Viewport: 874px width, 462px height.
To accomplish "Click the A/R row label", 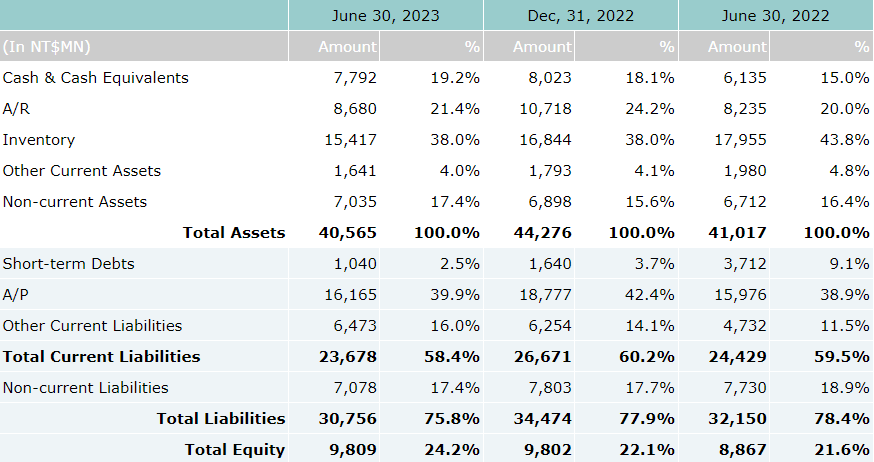I will [x=16, y=109].
